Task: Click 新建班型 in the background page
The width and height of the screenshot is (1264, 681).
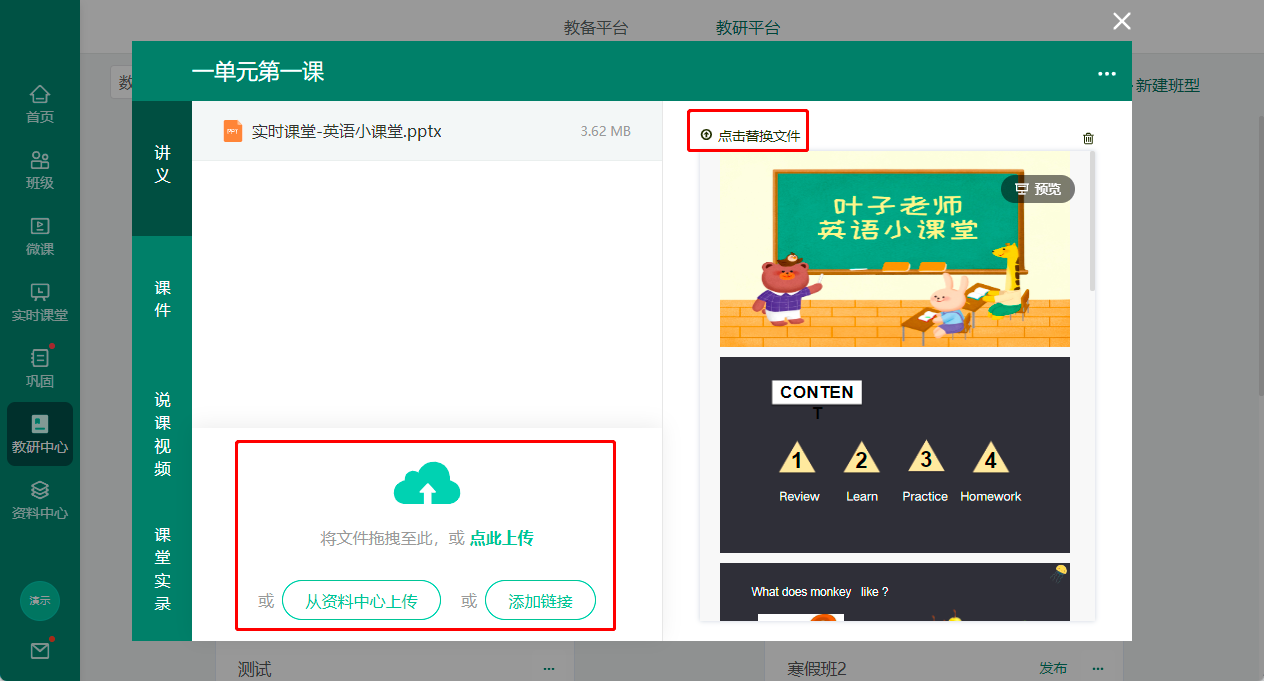Action: point(1166,86)
